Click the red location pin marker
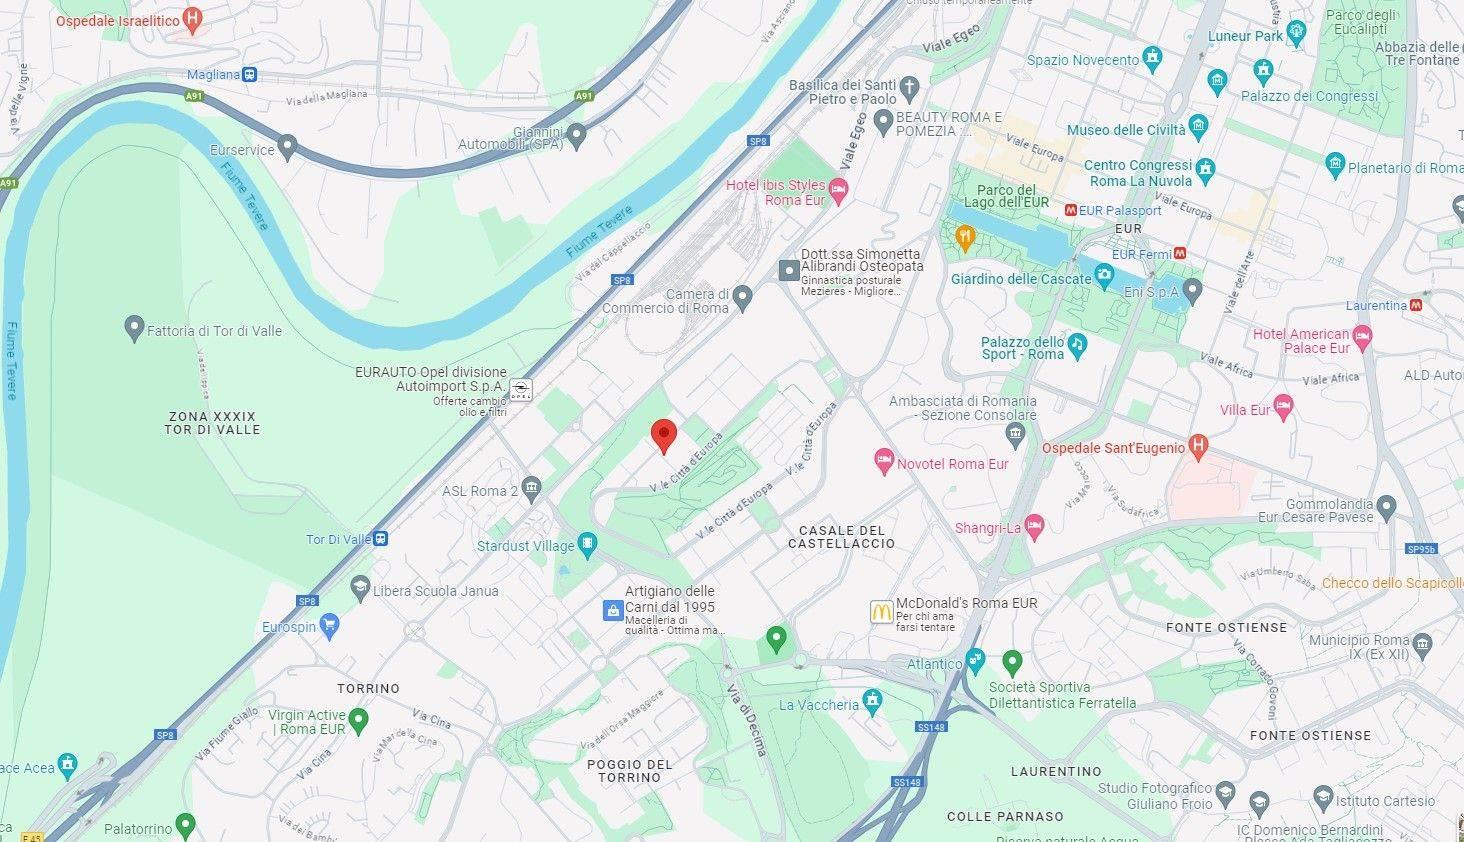The height and width of the screenshot is (842, 1464). pyautogui.click(x=664, y=437)
